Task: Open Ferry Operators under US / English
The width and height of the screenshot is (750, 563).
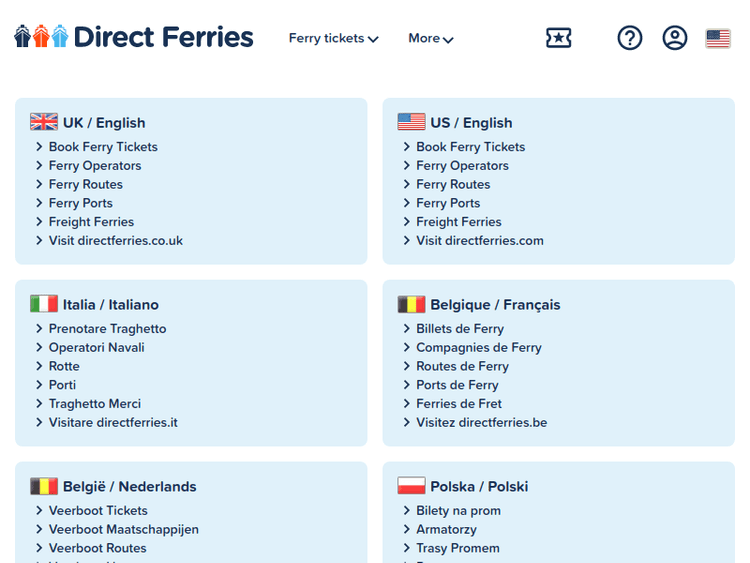Action: click(462, 166)
